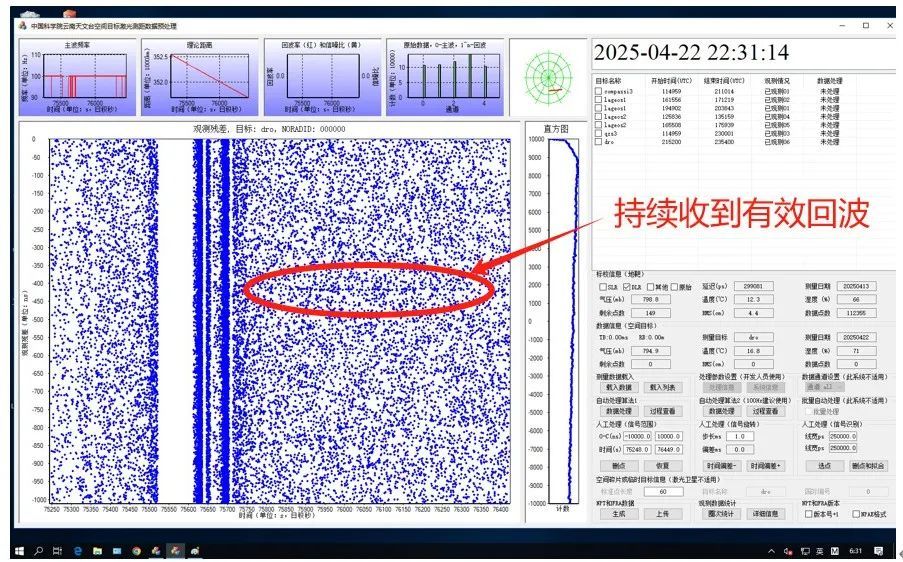Select end time 211014 in compassi3 row
The width and height of the screenshot is (903, 562).
tap(724, 91)
